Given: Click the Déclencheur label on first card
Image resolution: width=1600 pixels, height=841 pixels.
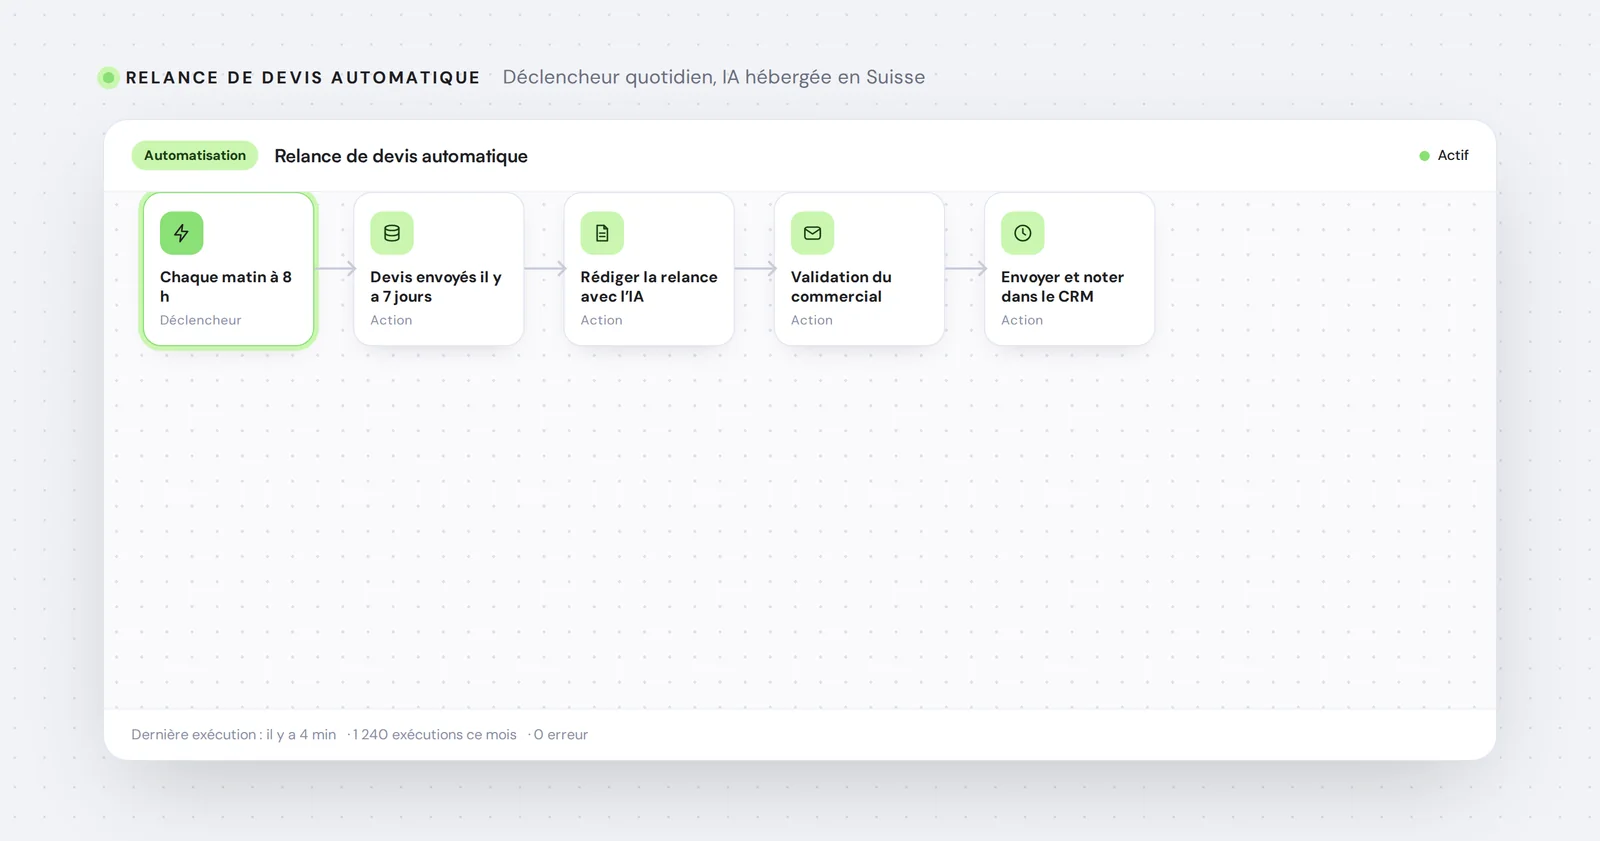Looking at the screenshot, I should [x=201, y=320].
